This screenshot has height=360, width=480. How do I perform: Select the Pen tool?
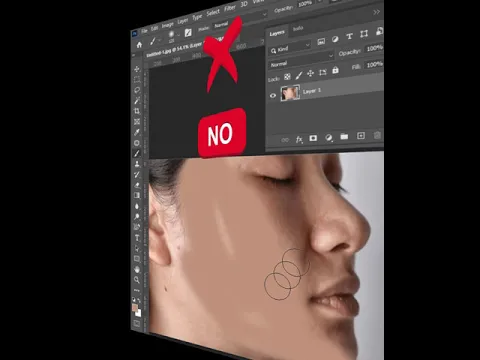137,227
